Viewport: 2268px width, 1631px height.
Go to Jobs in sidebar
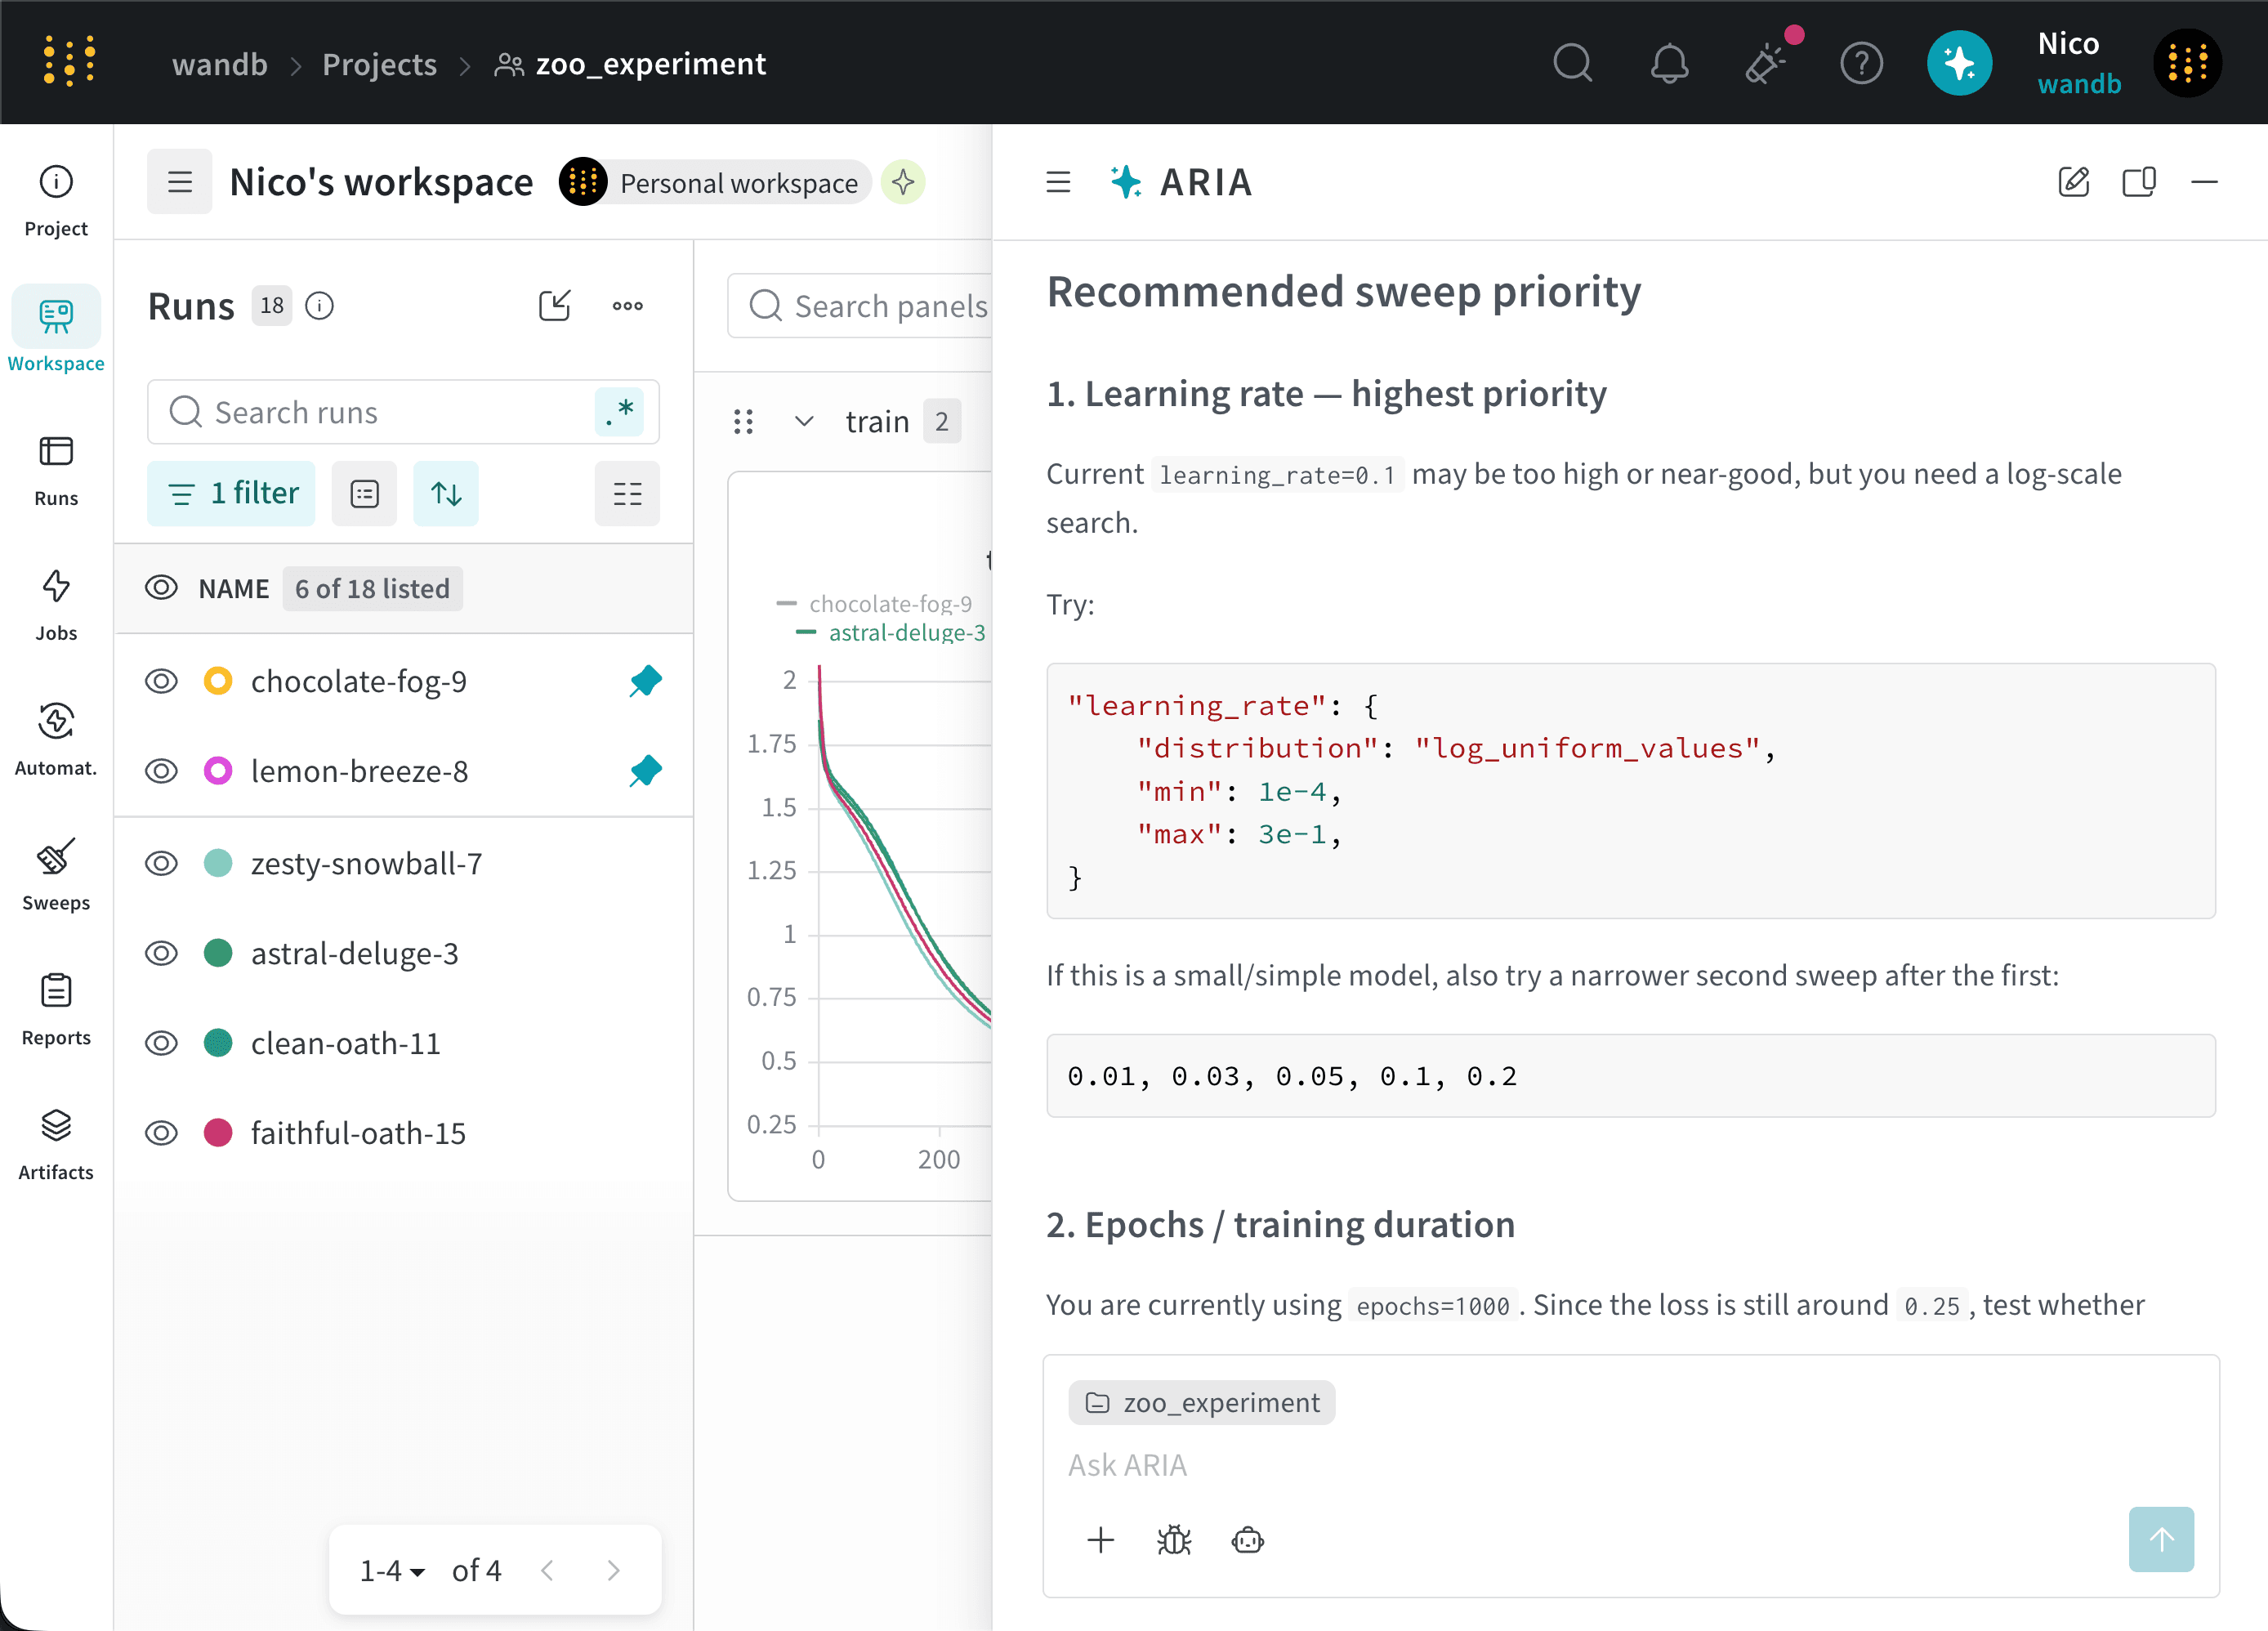coord(56,604)
